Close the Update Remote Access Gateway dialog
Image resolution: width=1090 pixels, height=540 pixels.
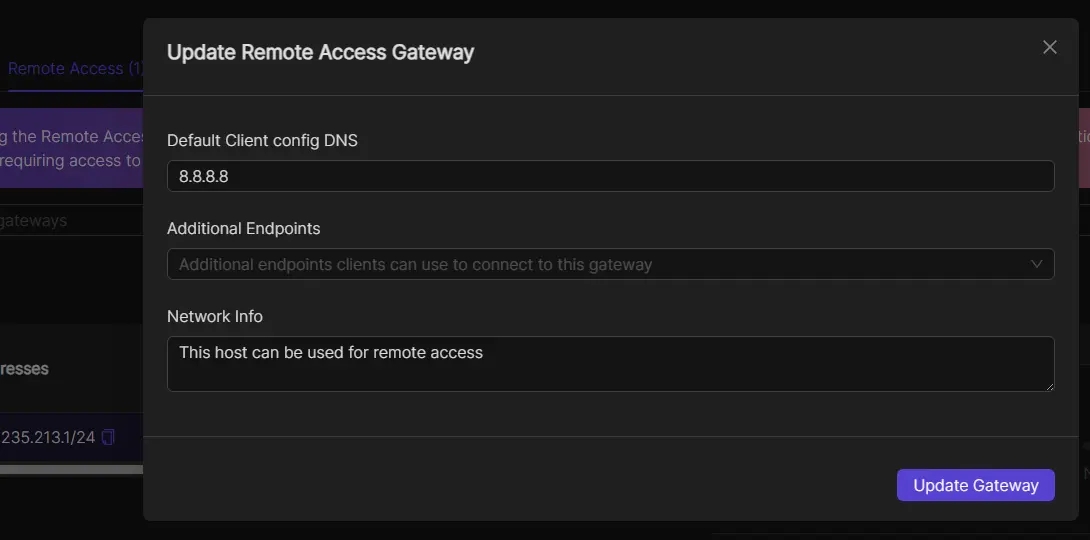[1049, 47]
